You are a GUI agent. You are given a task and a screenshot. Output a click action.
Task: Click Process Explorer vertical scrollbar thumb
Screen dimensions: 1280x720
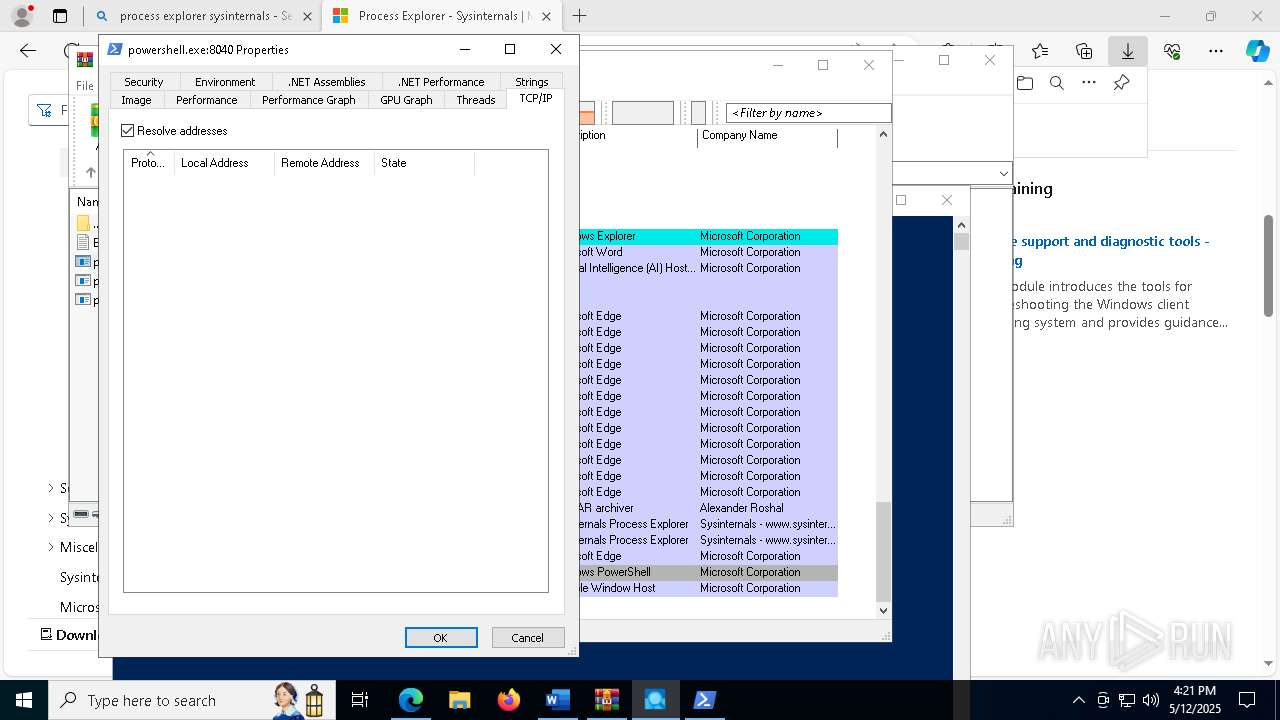(883, 551)
